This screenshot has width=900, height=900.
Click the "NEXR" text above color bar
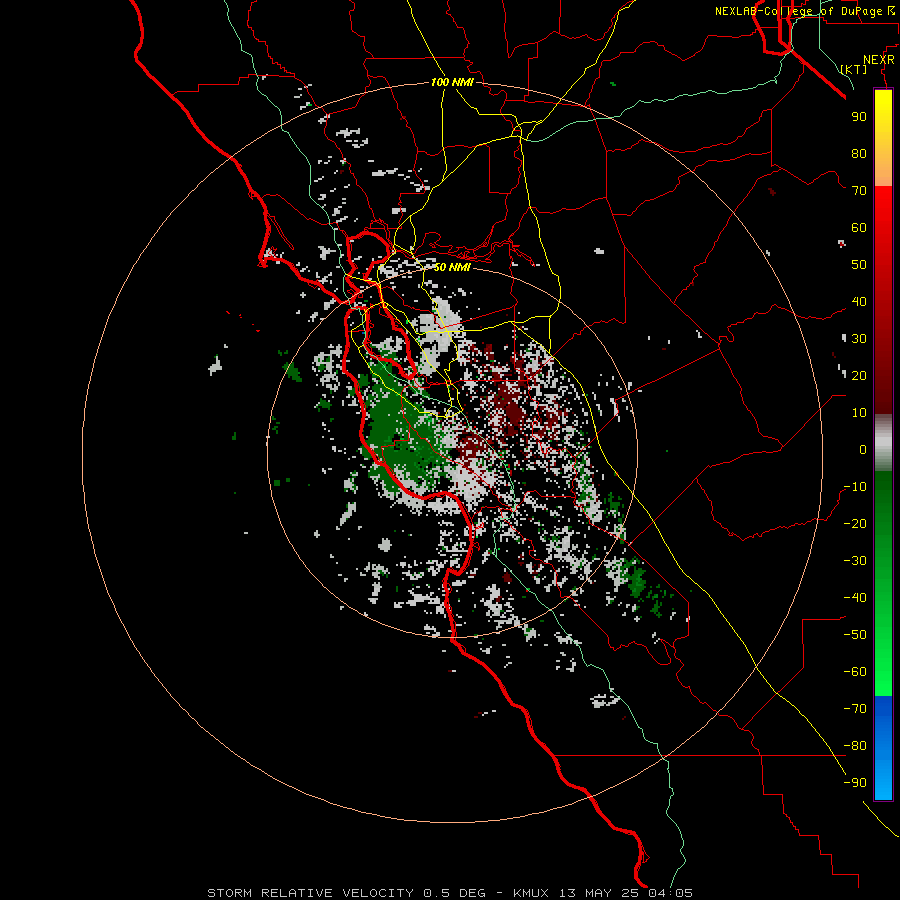[x=879, y=60]
